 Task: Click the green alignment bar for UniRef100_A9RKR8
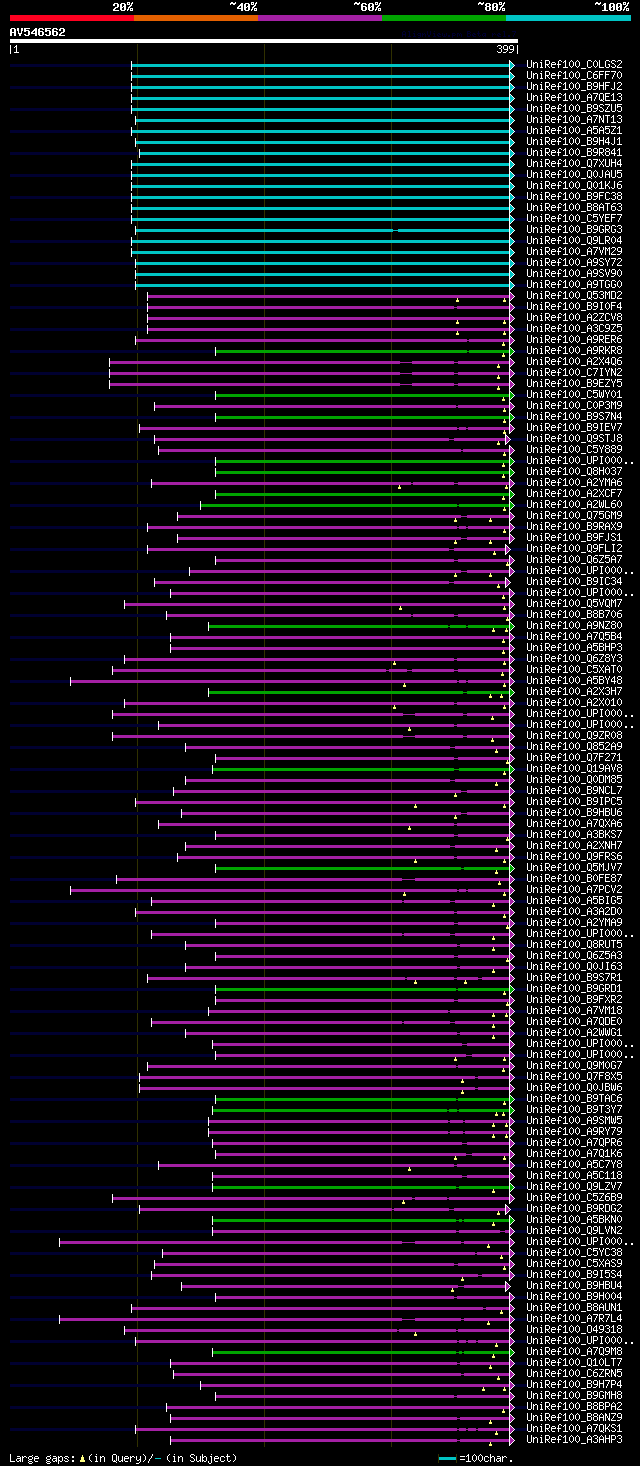(x=365, y=351)
